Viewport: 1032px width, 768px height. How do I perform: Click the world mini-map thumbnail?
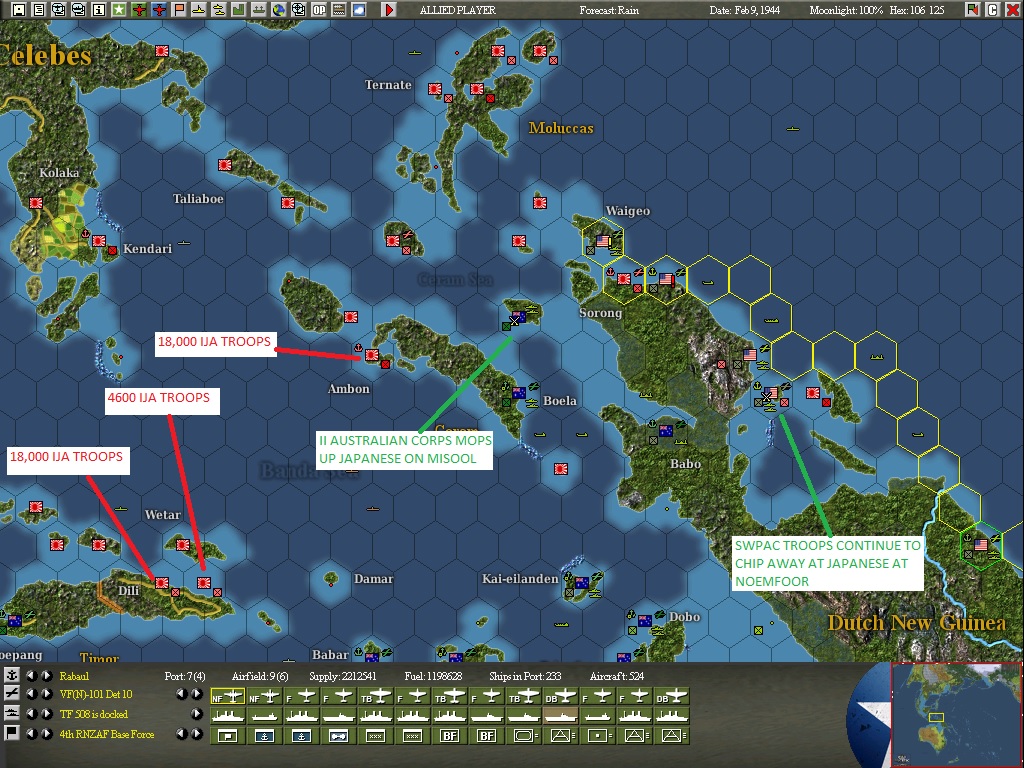[956, 715]
